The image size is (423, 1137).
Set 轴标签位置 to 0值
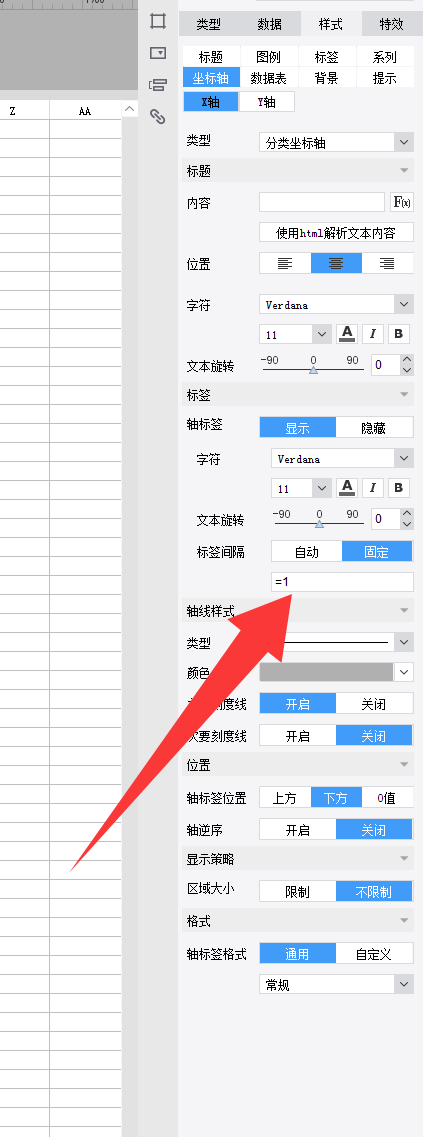[x=387, y=798]
